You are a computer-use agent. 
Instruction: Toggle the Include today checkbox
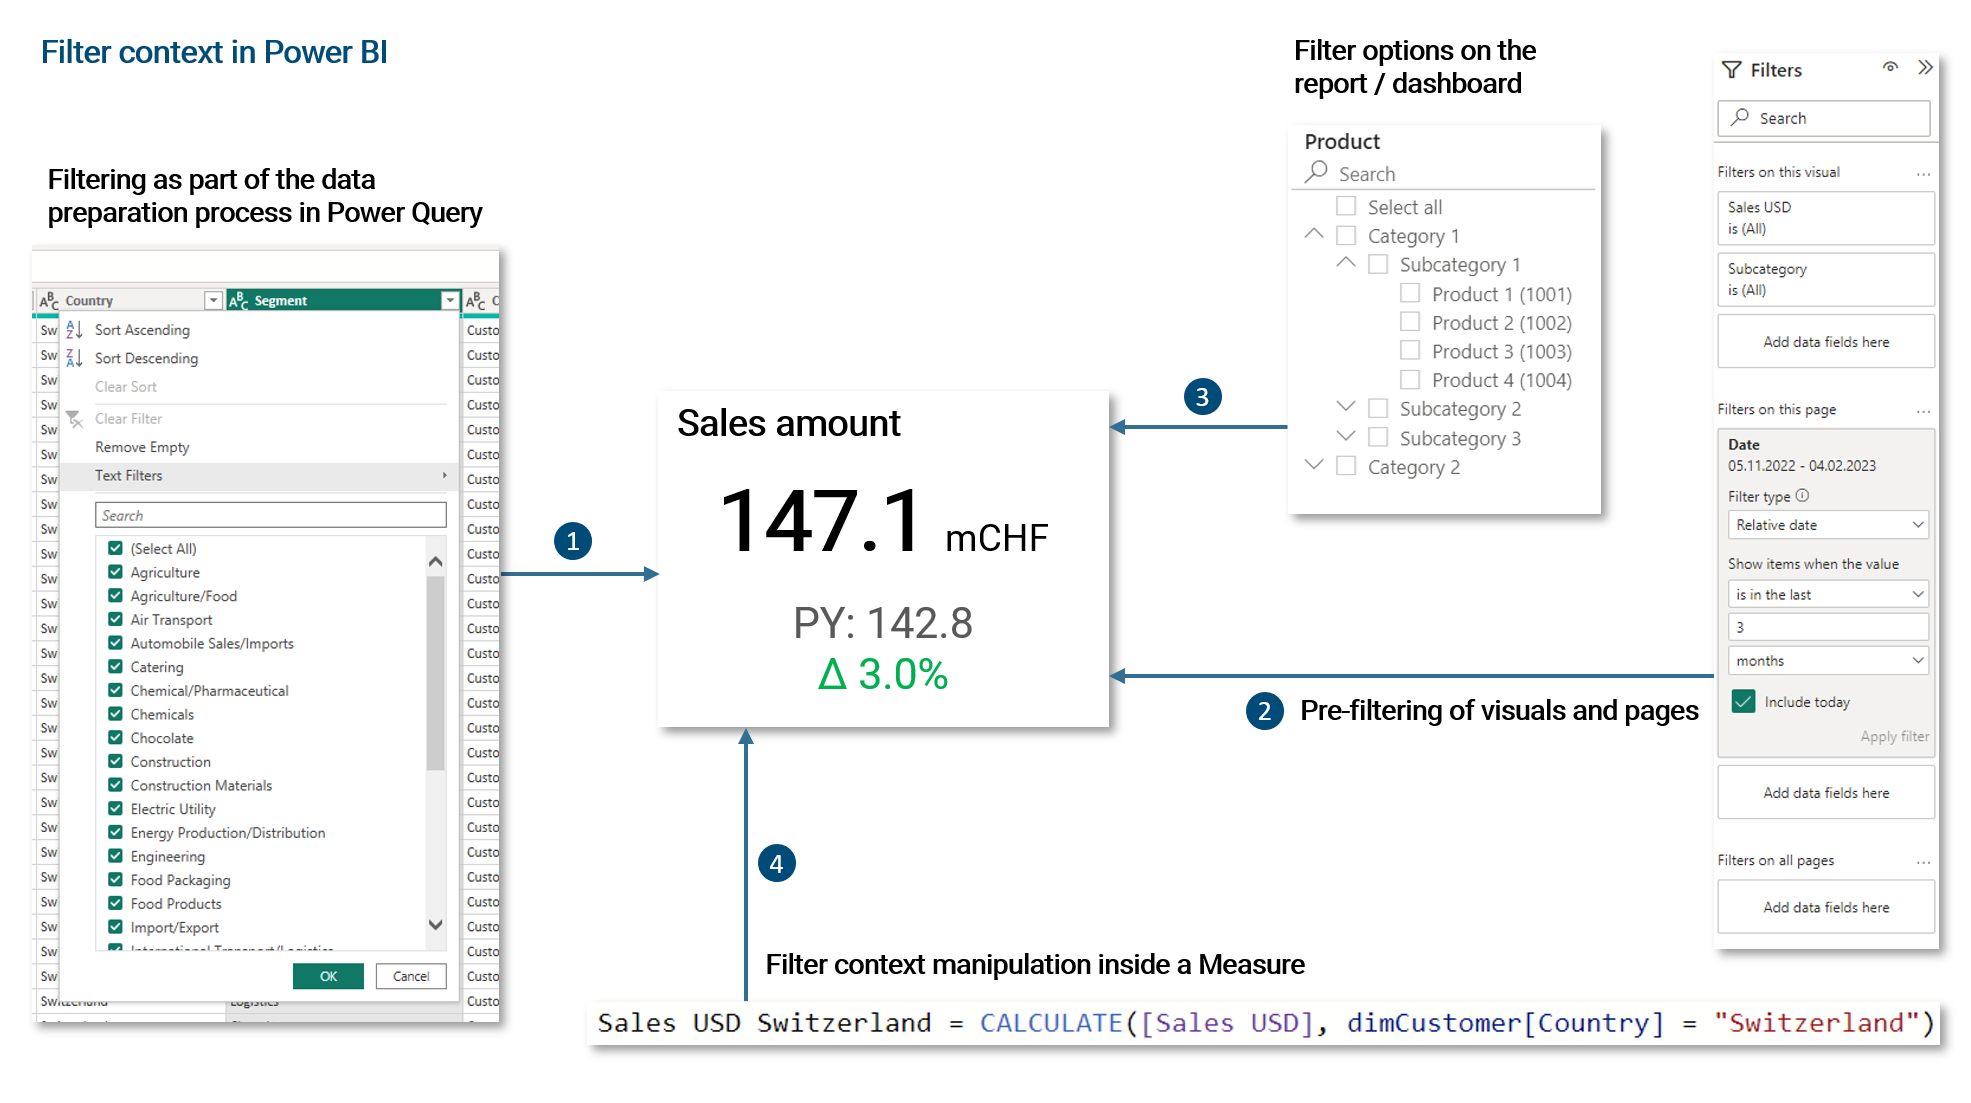click(1744, 702)
